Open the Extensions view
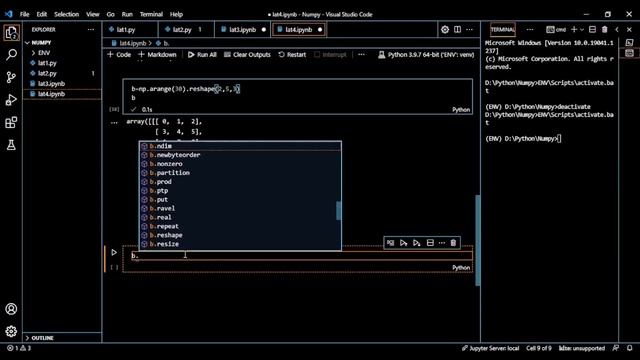640x360 pixels. pos(11,122)
